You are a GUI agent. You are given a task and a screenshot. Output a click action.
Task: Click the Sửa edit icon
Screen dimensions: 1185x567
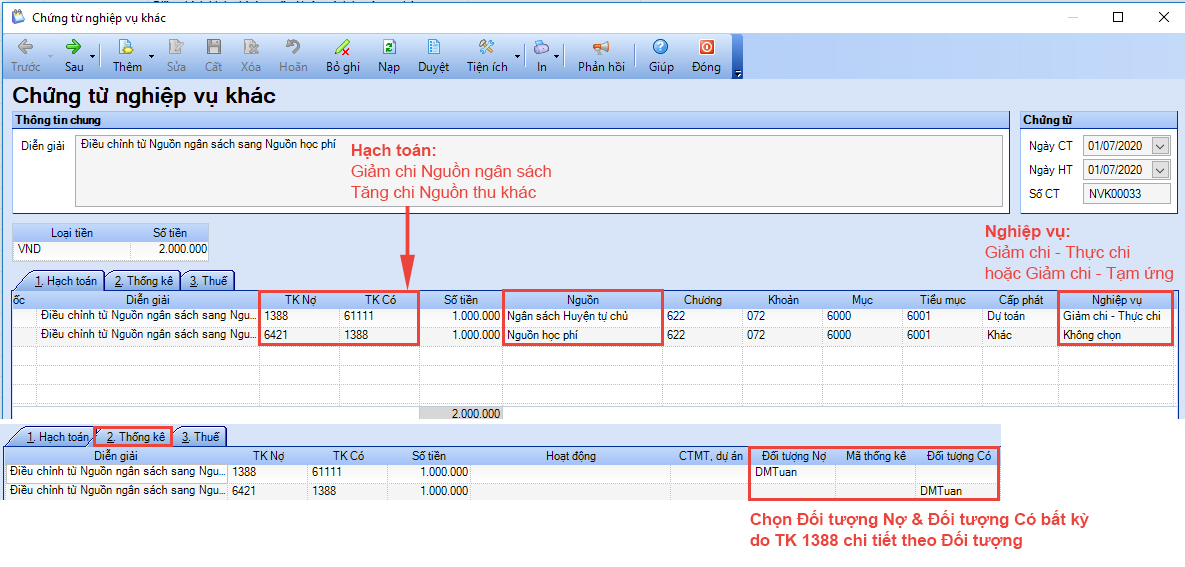[176, 56]
